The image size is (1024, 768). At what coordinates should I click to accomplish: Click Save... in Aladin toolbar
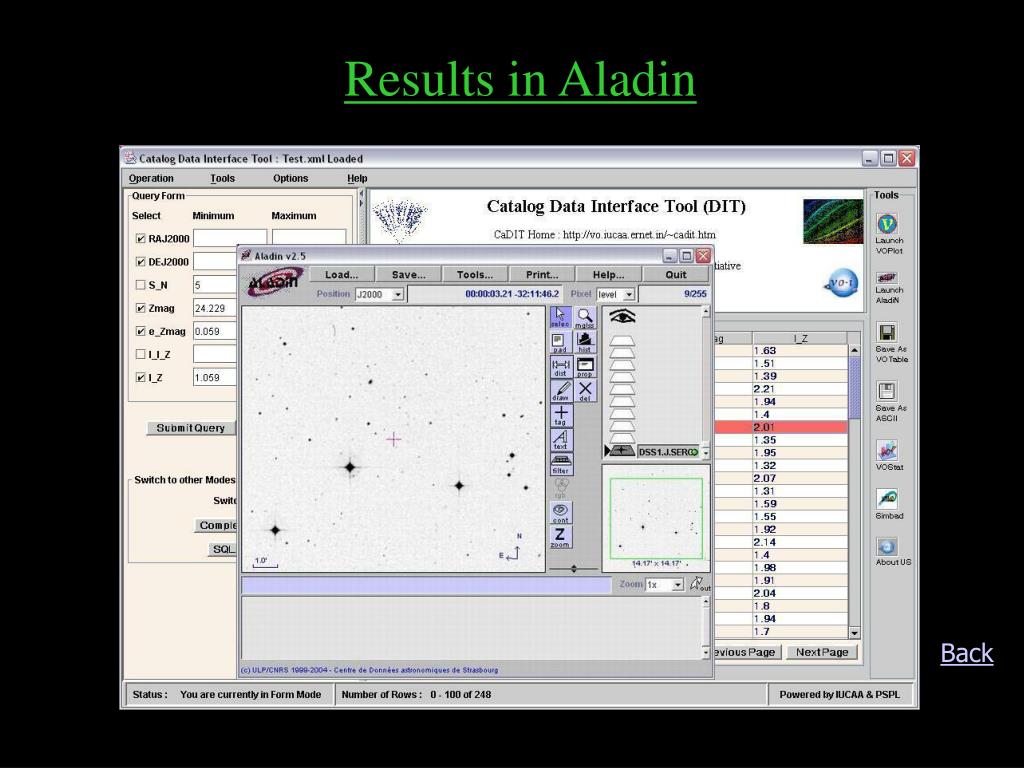409,275
